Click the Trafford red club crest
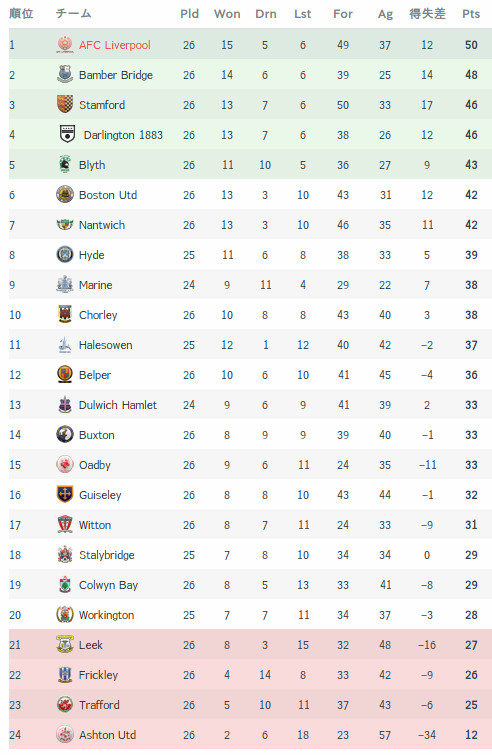The width and height of the screenshot is (492, 755). tap(65, 704)
